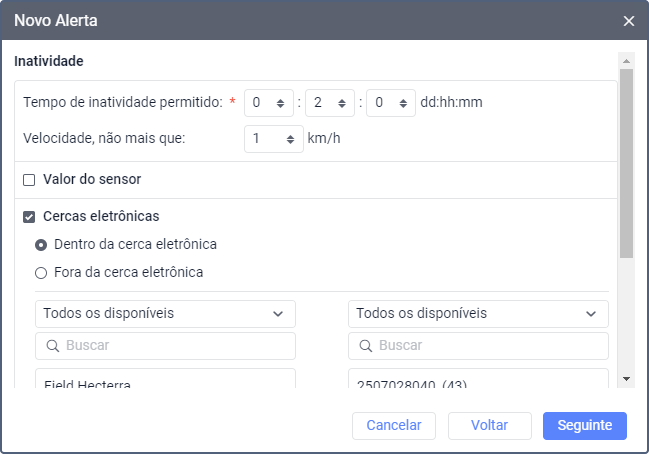
Task: Close the Novo Alerta dialog
Action: pos(628,20)
